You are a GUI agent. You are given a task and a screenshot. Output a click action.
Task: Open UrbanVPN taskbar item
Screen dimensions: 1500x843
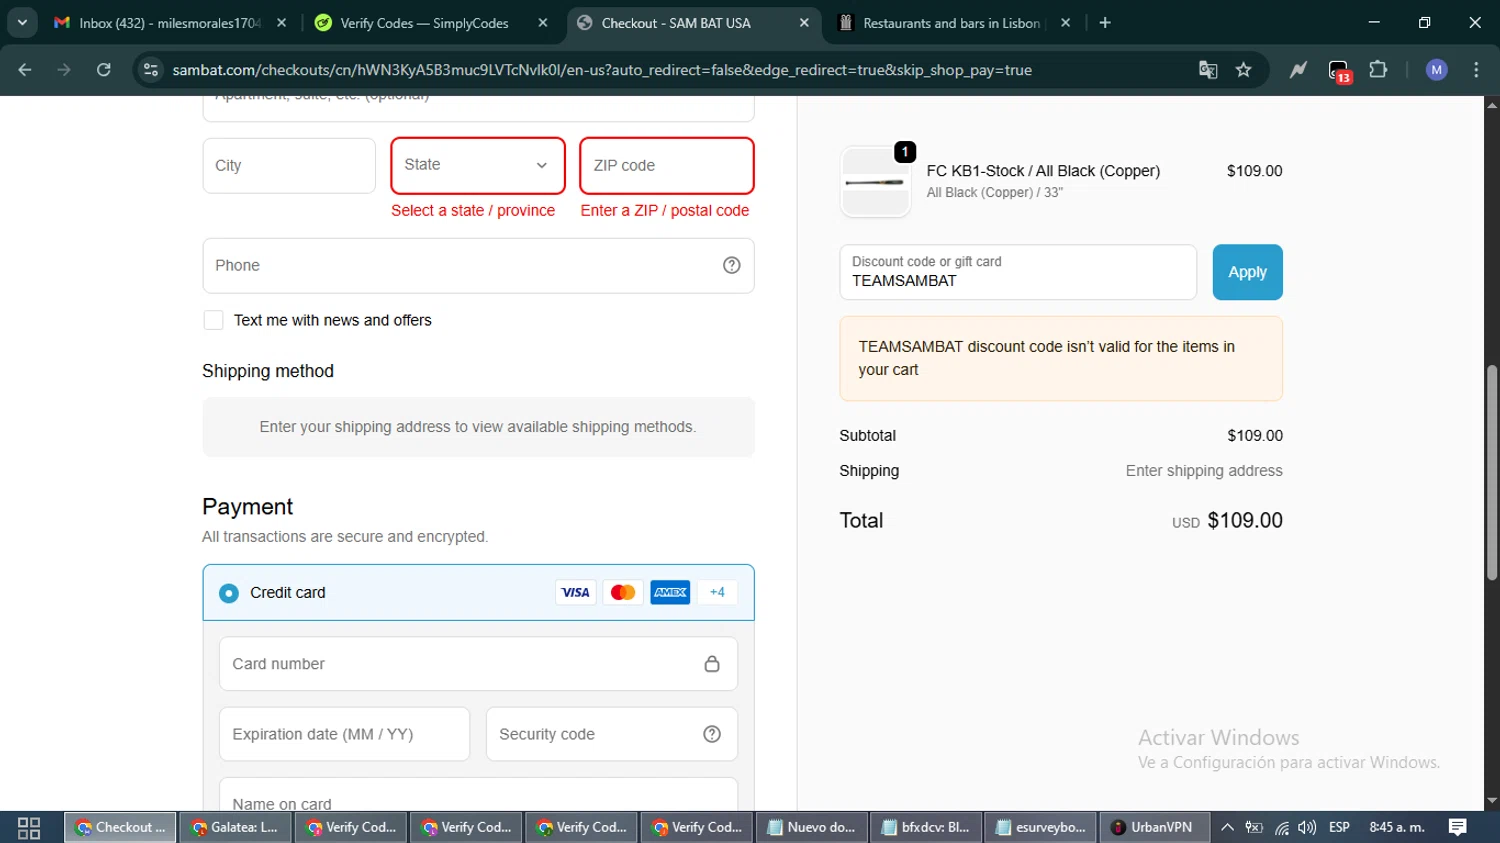[1154, 827]
